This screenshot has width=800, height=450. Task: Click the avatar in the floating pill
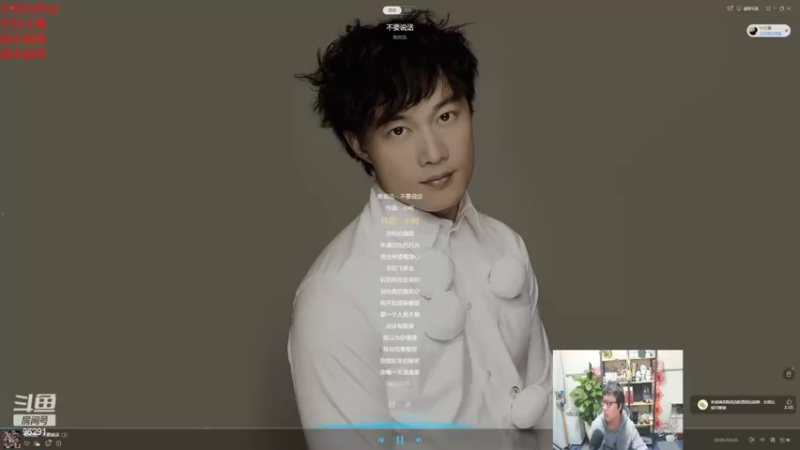click(x=753, y=31)
